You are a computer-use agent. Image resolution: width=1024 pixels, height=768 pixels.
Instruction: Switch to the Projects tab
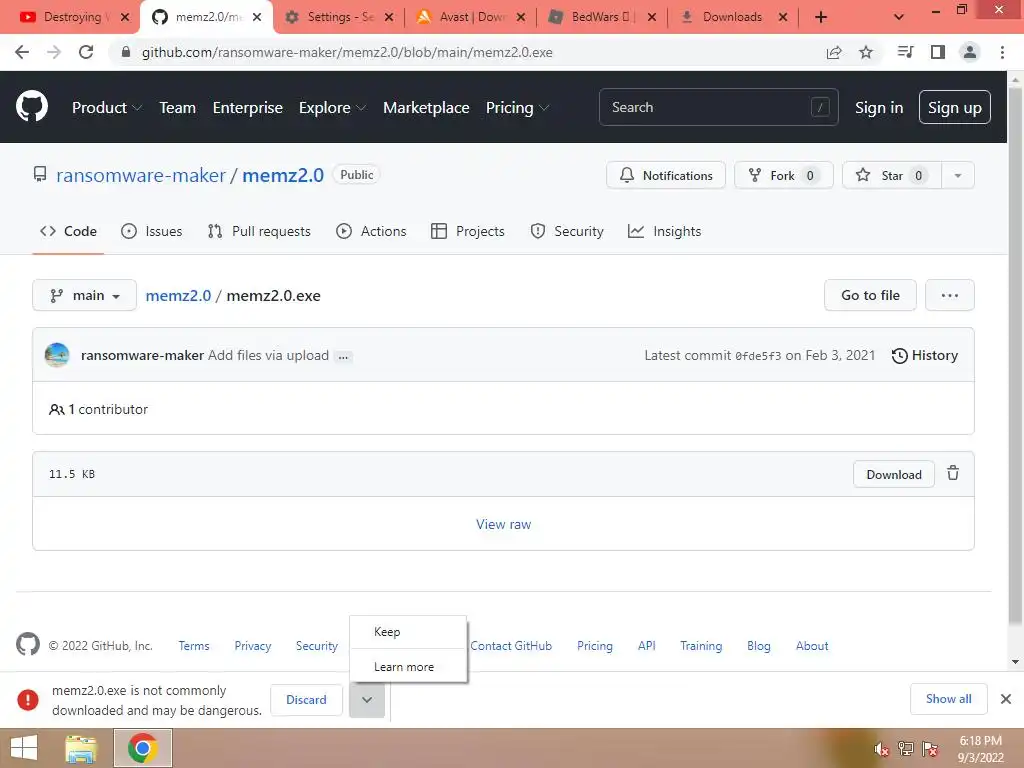tap(468, 231)
